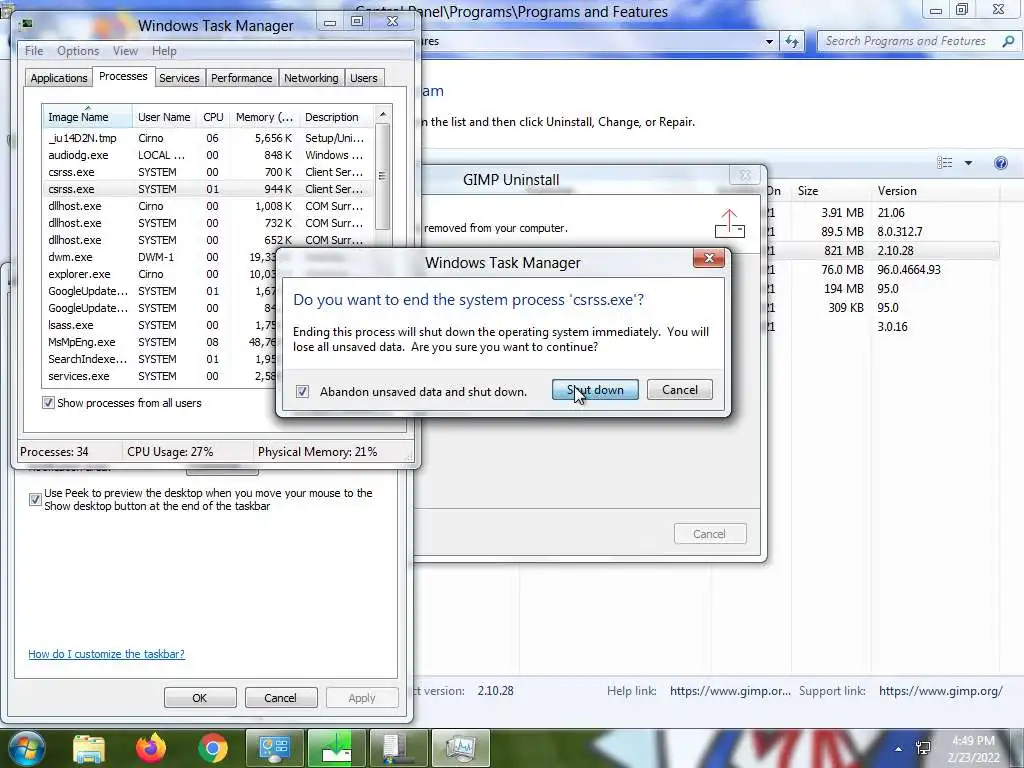Expand the address bar history dropdown arrow
1024x768 pixels.
pos(769,42)
